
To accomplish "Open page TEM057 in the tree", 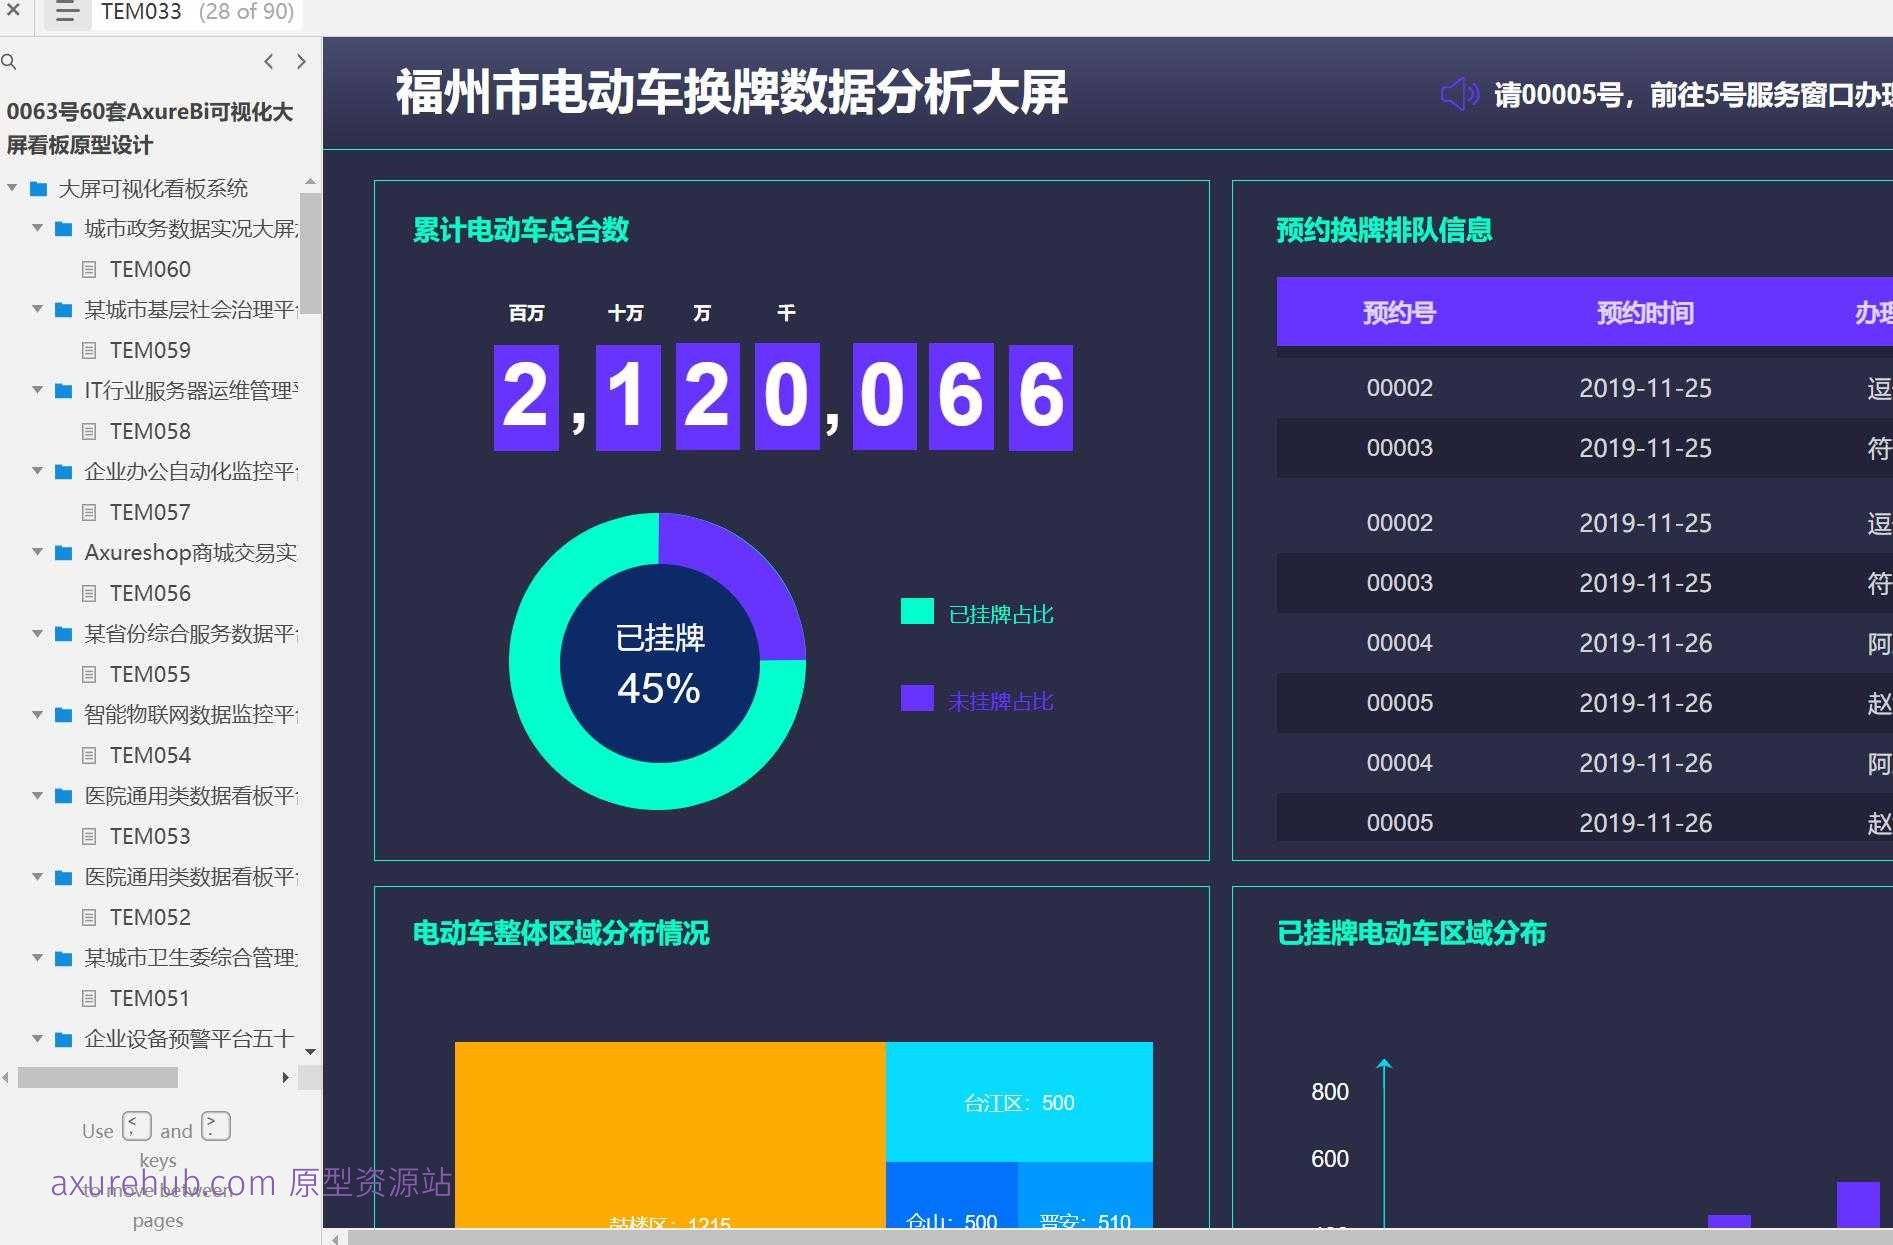I will point(150,513).
